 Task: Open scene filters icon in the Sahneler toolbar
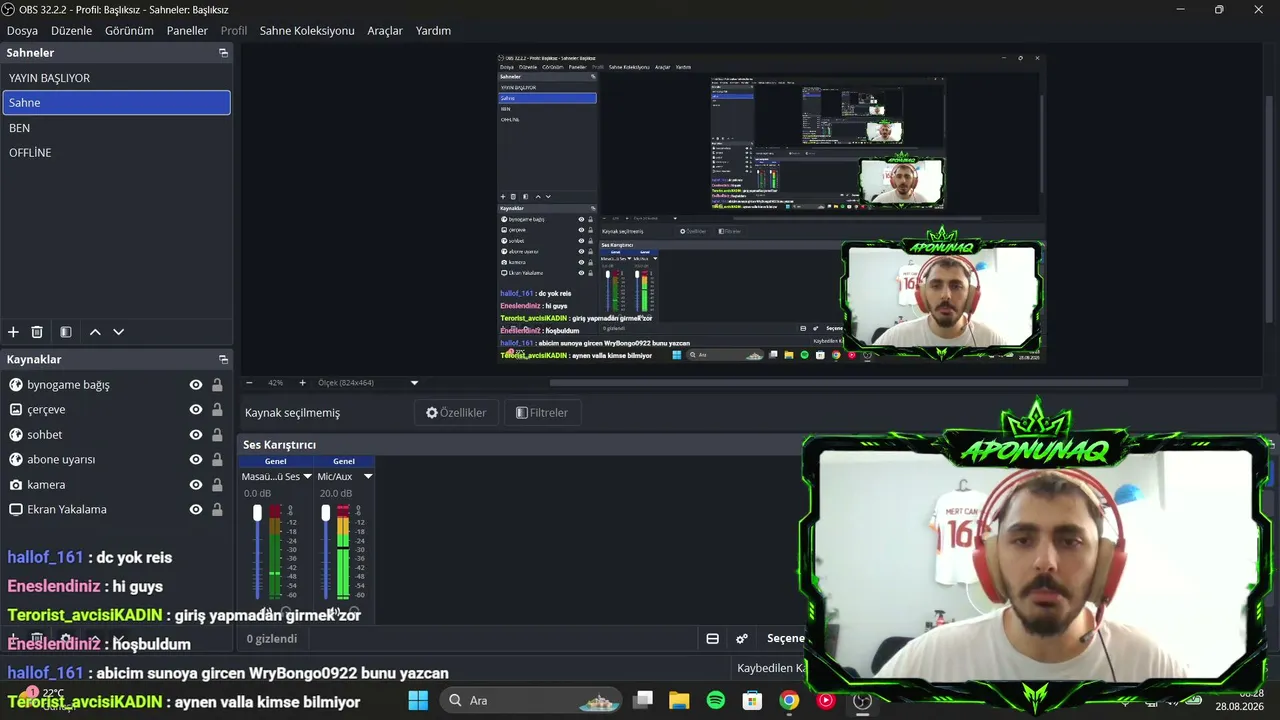pyautogui.click(x=66, y=332)
